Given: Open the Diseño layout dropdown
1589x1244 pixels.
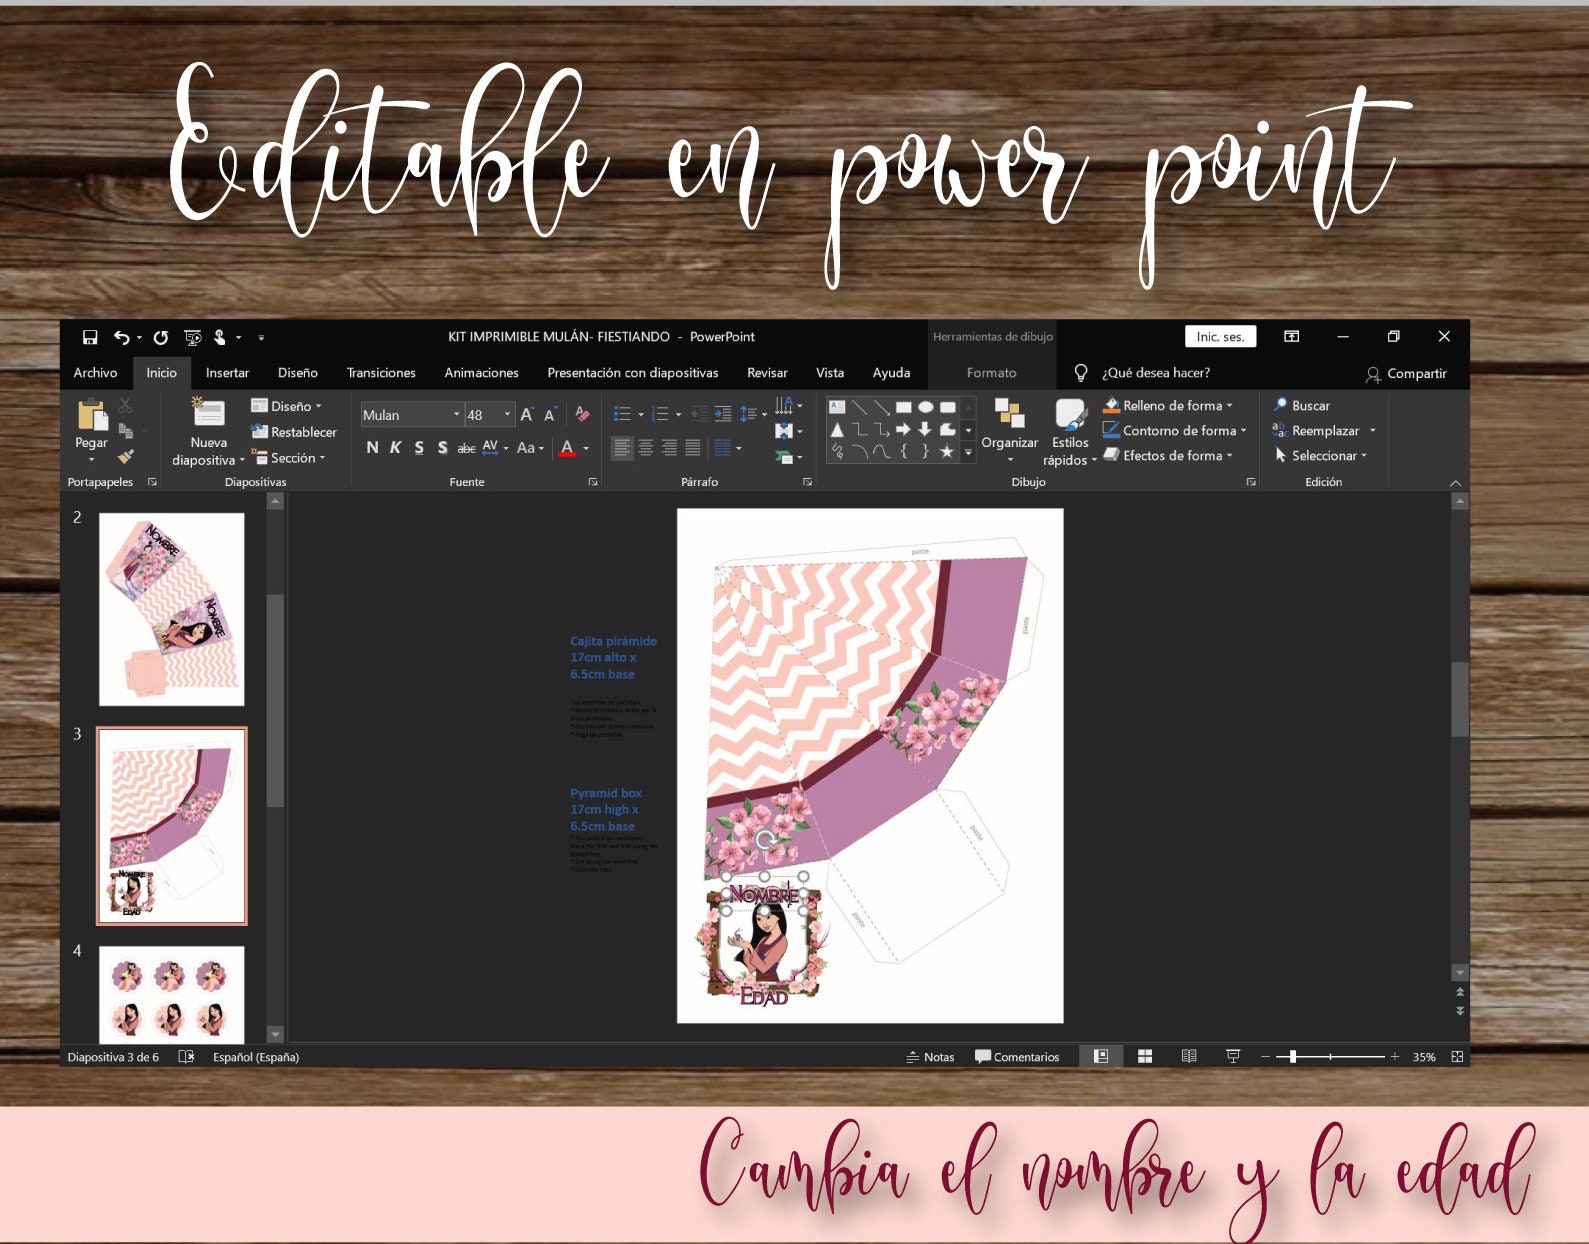Looking at the screenshot, I should (x=287, y=406).
